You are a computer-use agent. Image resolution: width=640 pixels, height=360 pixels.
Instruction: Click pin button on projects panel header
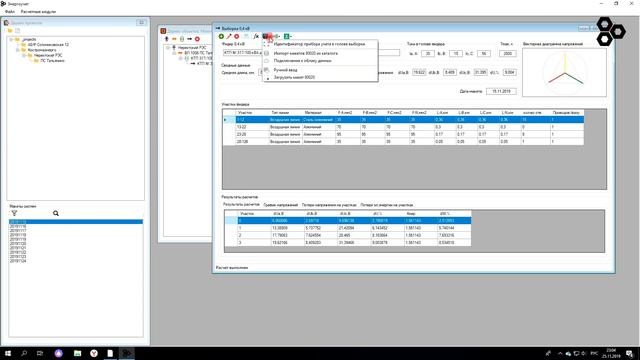pyautogui.click(x=141, y=22)
